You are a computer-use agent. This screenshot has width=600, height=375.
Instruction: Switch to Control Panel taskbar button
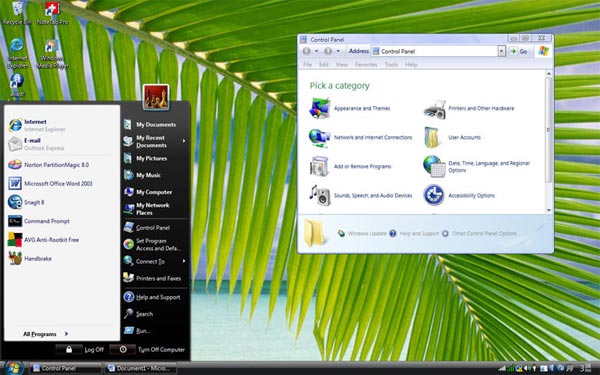(x=65, y=368)
